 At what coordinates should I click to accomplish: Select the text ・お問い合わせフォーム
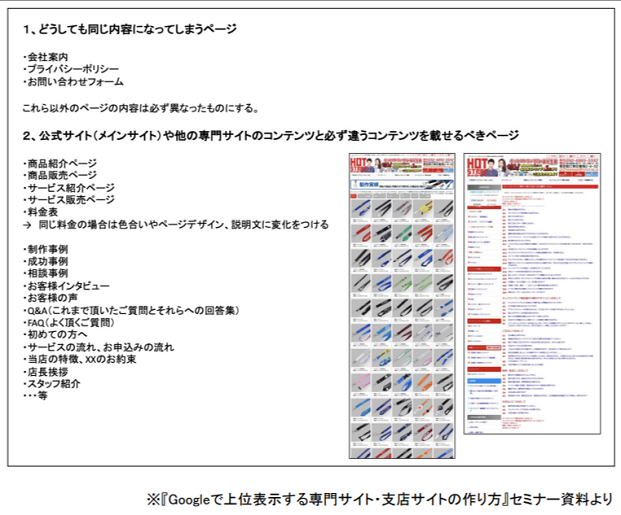73,82
